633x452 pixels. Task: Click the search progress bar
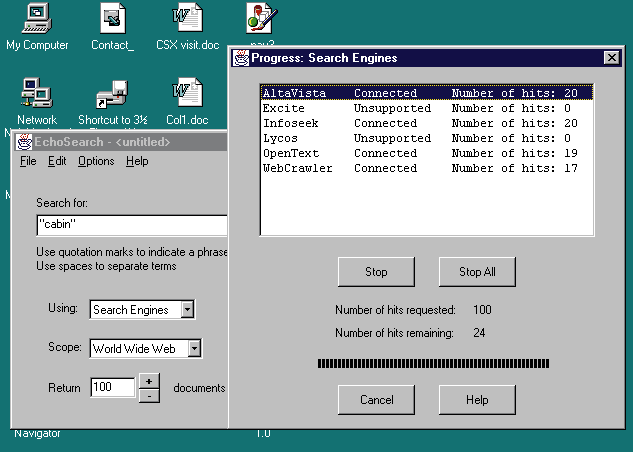[433, 364]
